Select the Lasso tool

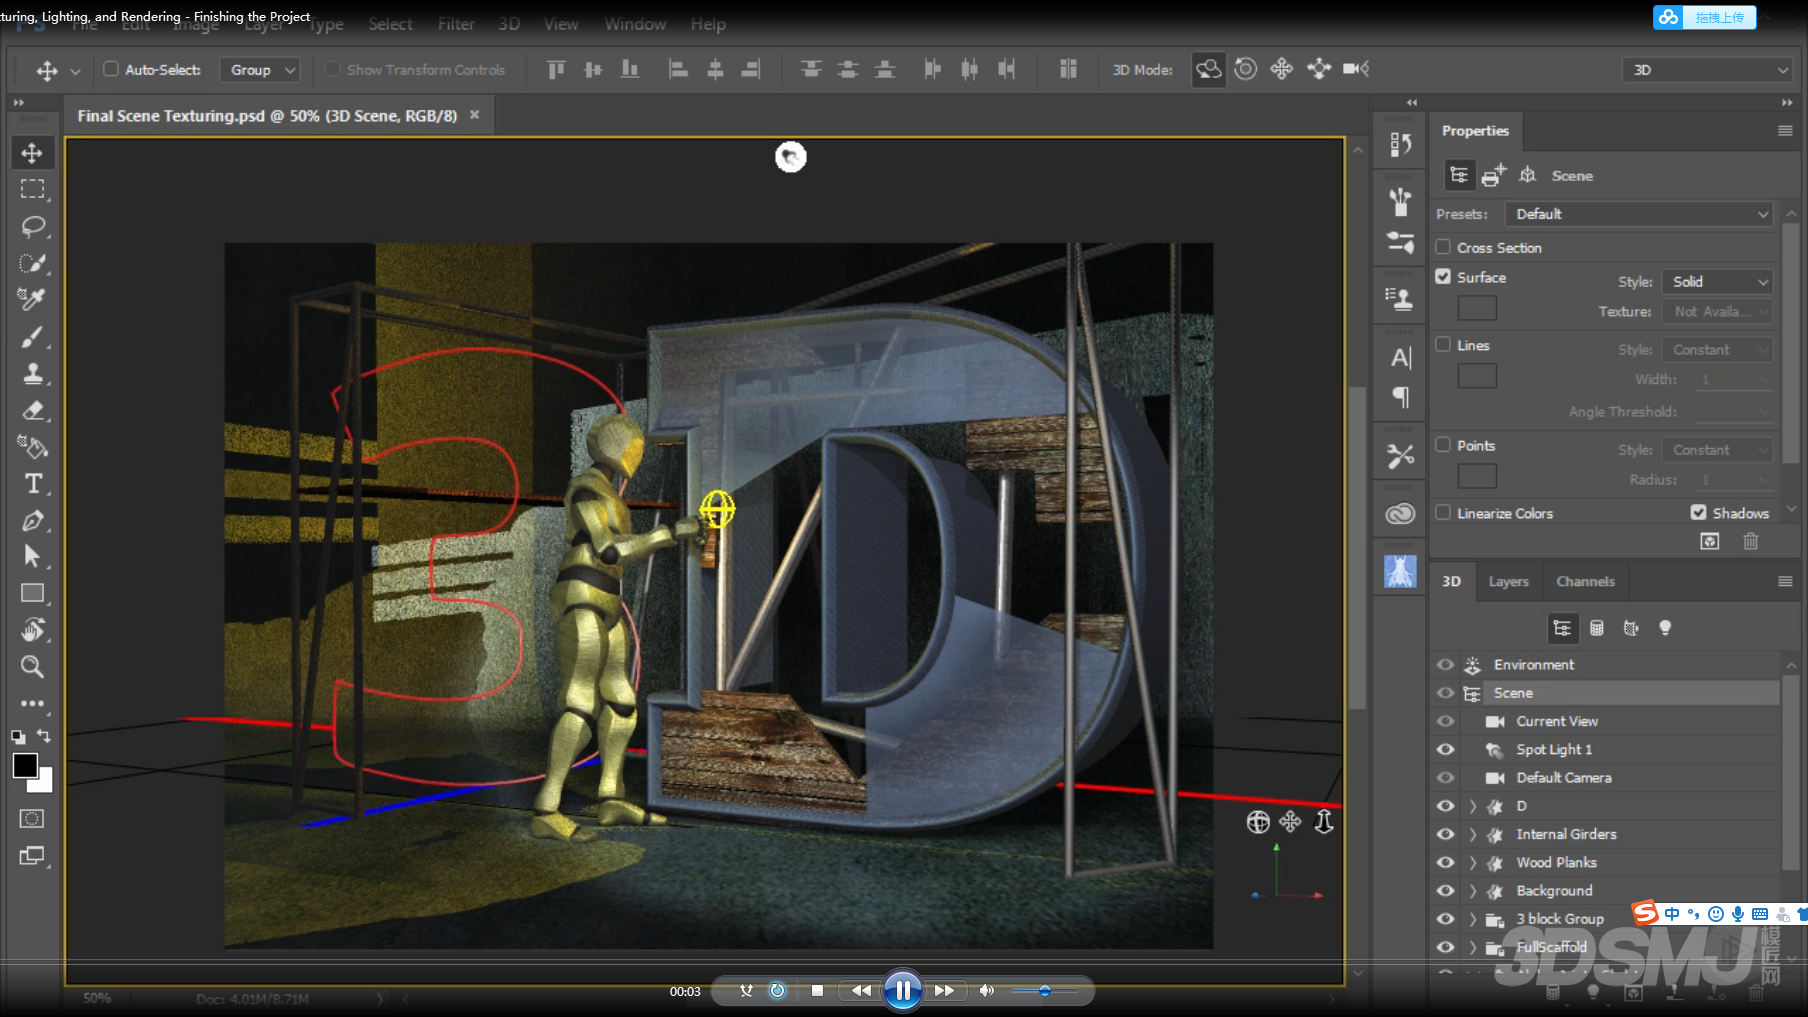pos(32,226)
